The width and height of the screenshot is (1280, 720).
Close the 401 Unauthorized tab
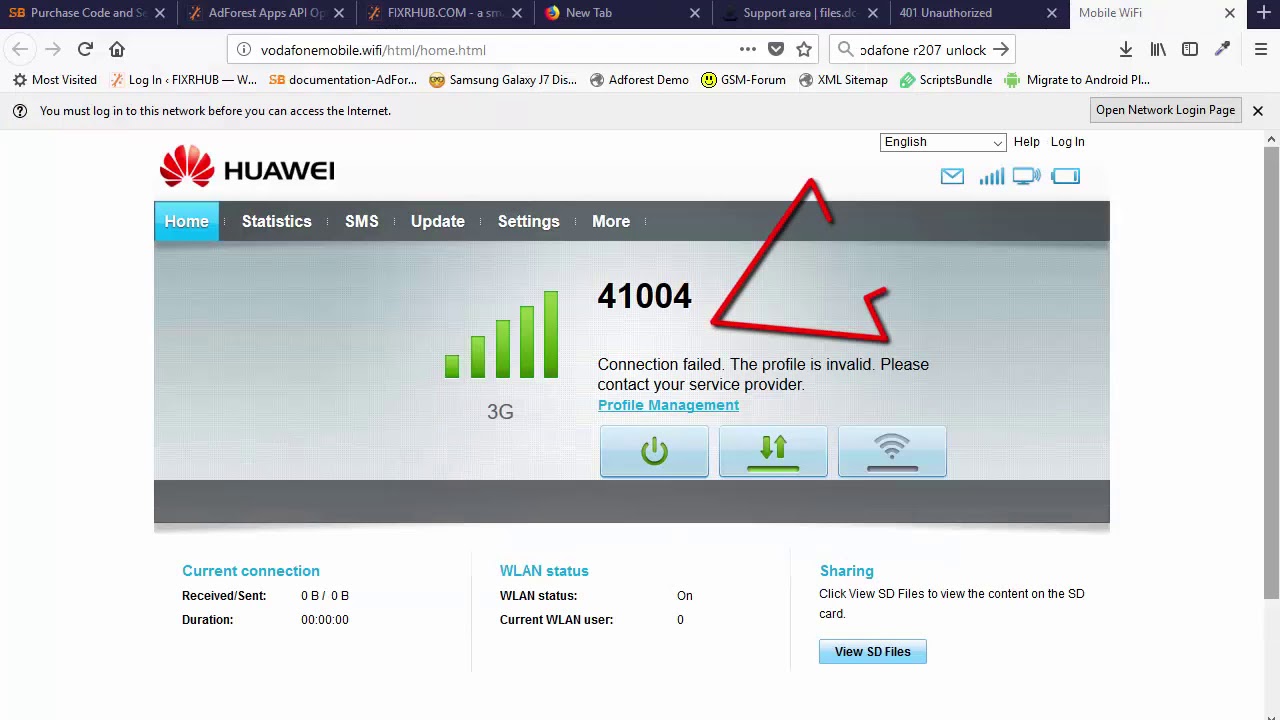(1052, 13)
